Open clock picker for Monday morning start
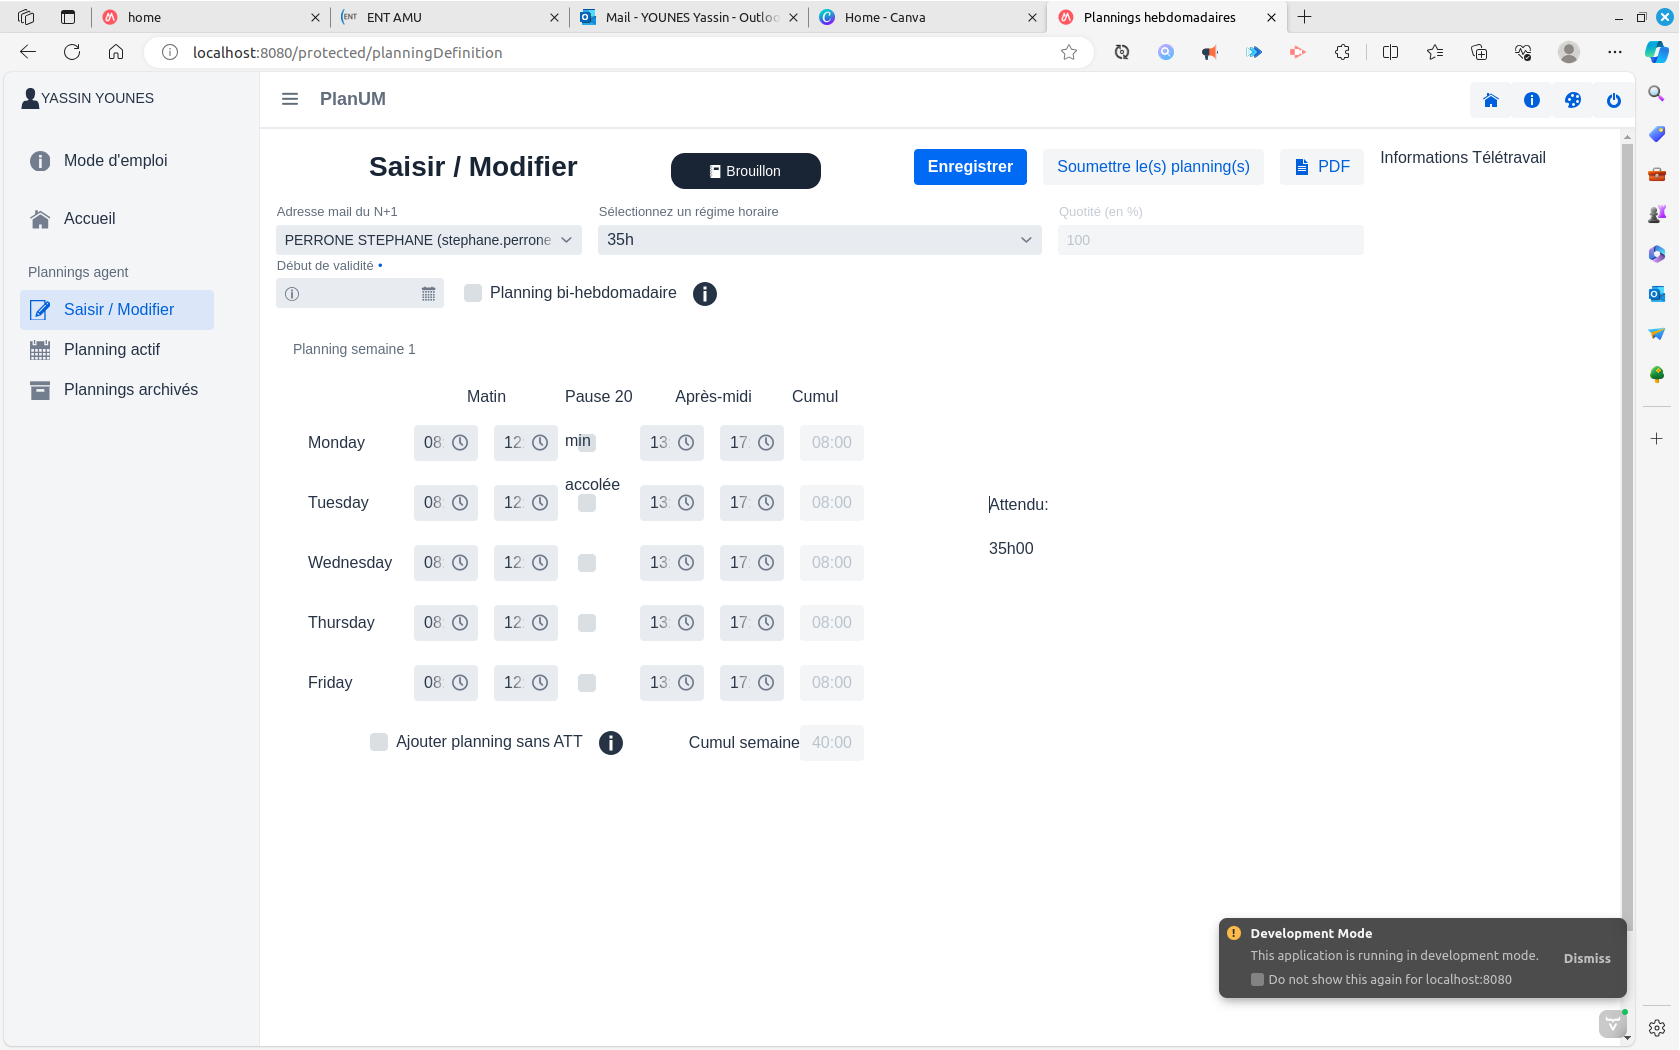 [460, 443]
